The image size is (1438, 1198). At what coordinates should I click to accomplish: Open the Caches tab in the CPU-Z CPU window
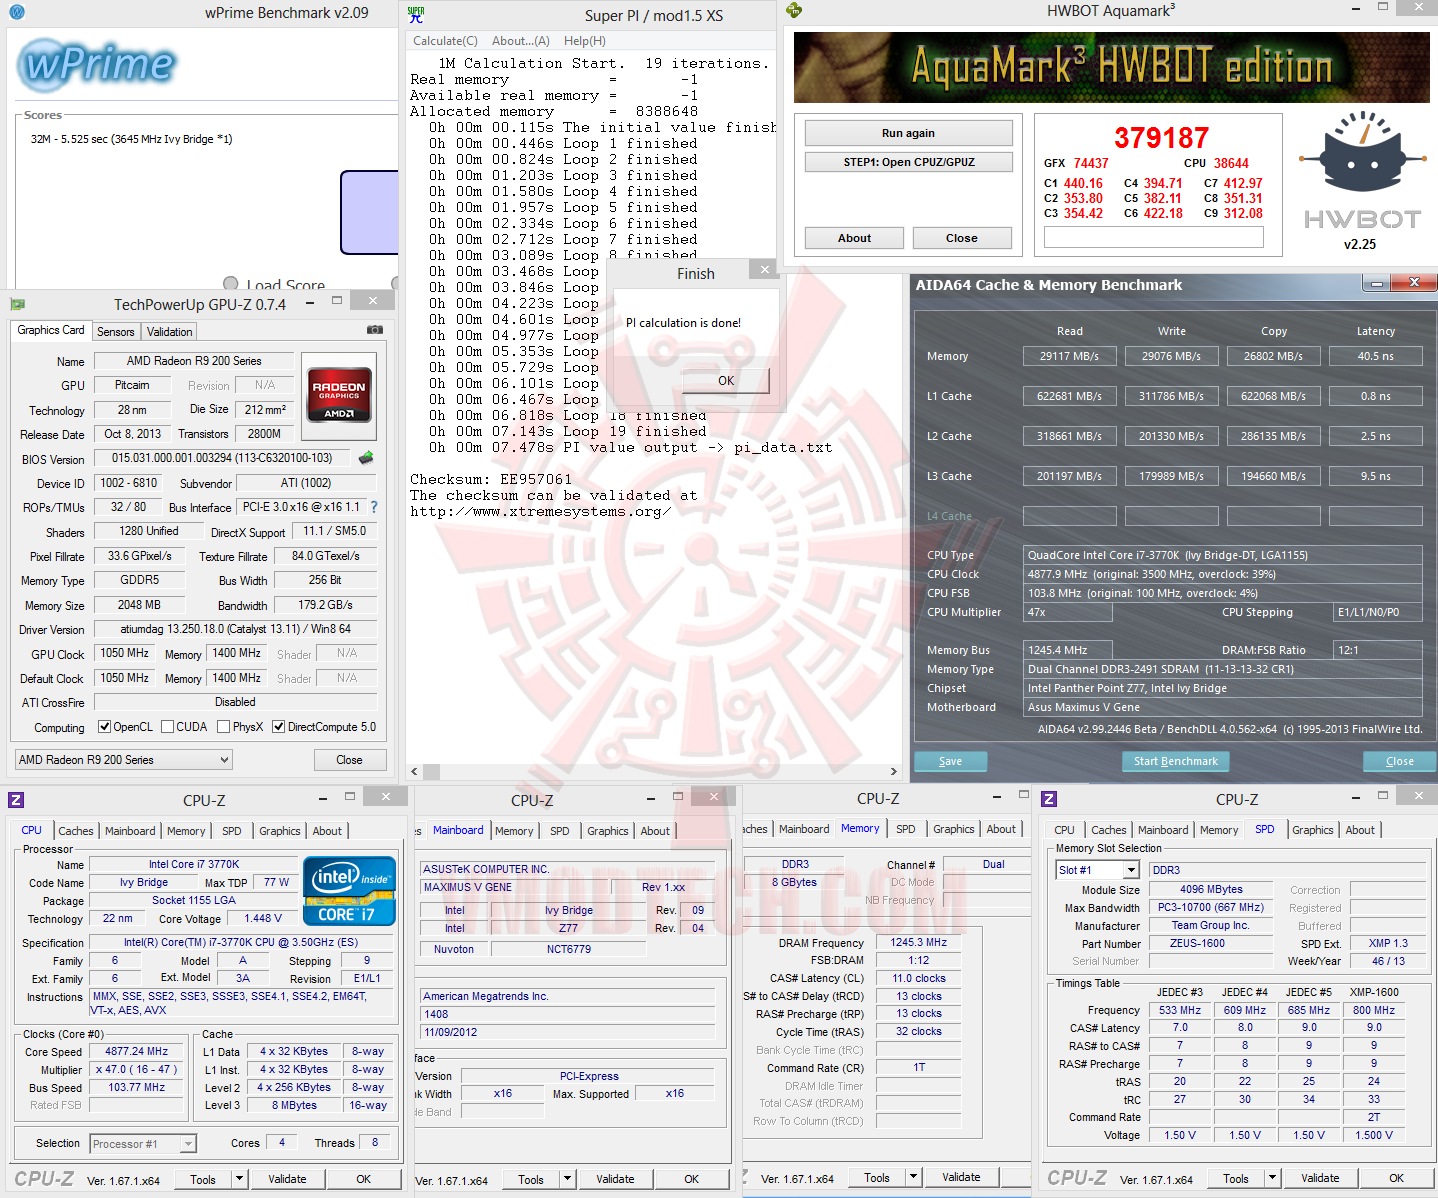76,831
